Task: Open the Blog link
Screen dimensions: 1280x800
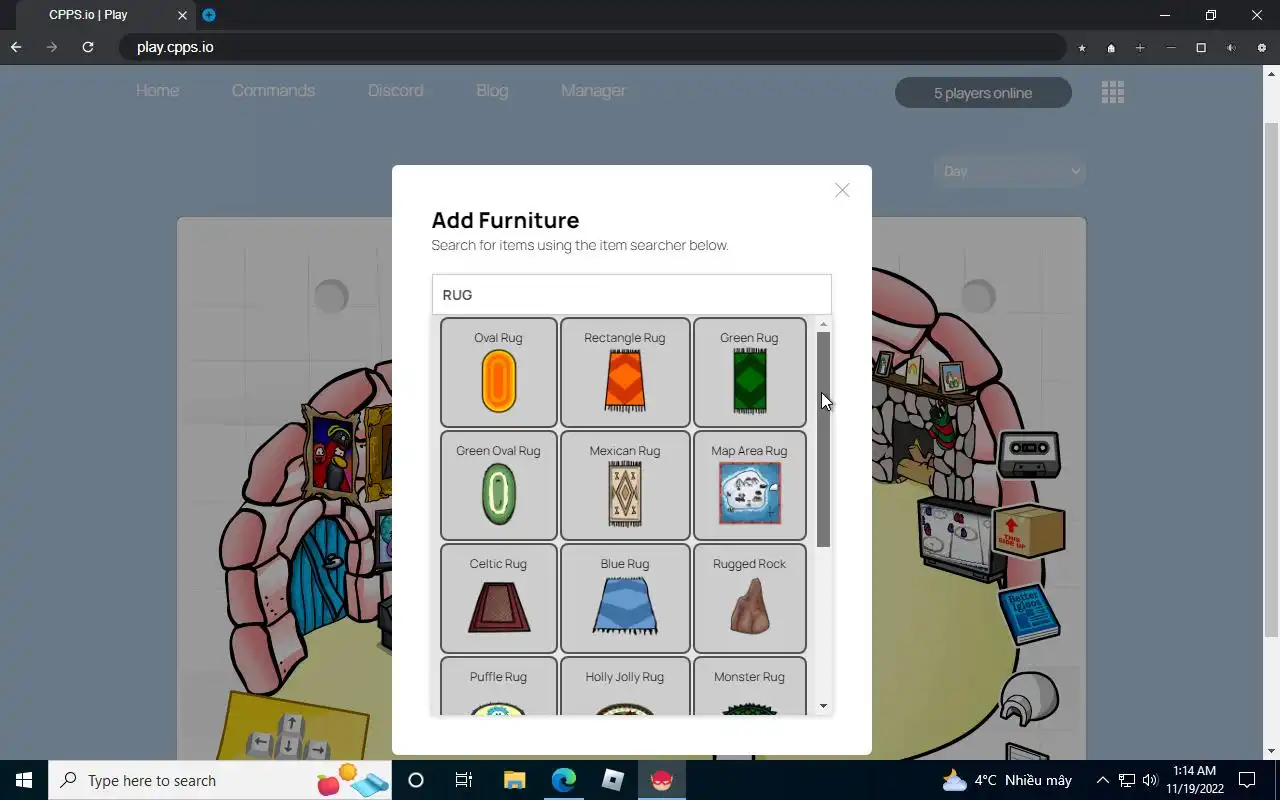Action: click(x=492, y=90)
